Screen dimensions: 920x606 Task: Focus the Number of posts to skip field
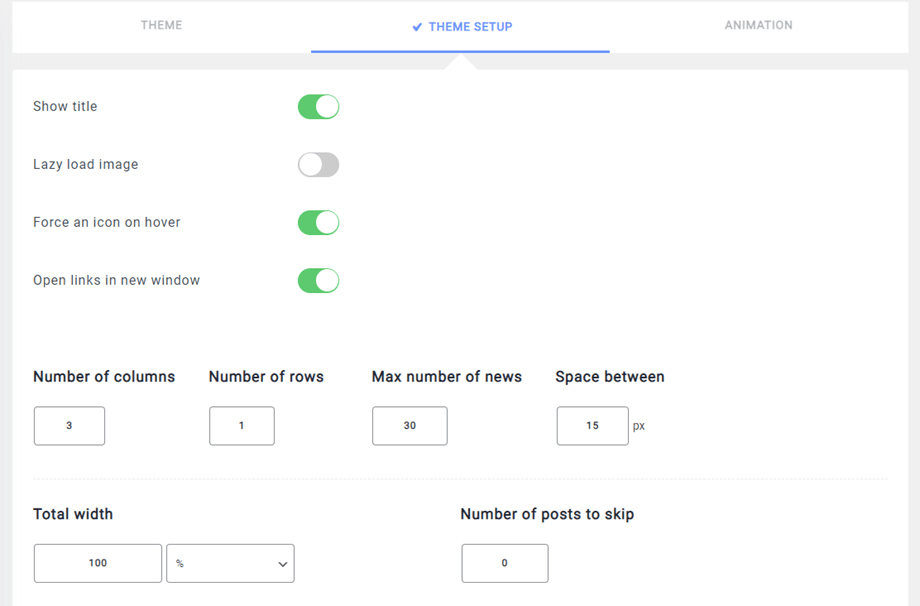click(x=504, y=563)
